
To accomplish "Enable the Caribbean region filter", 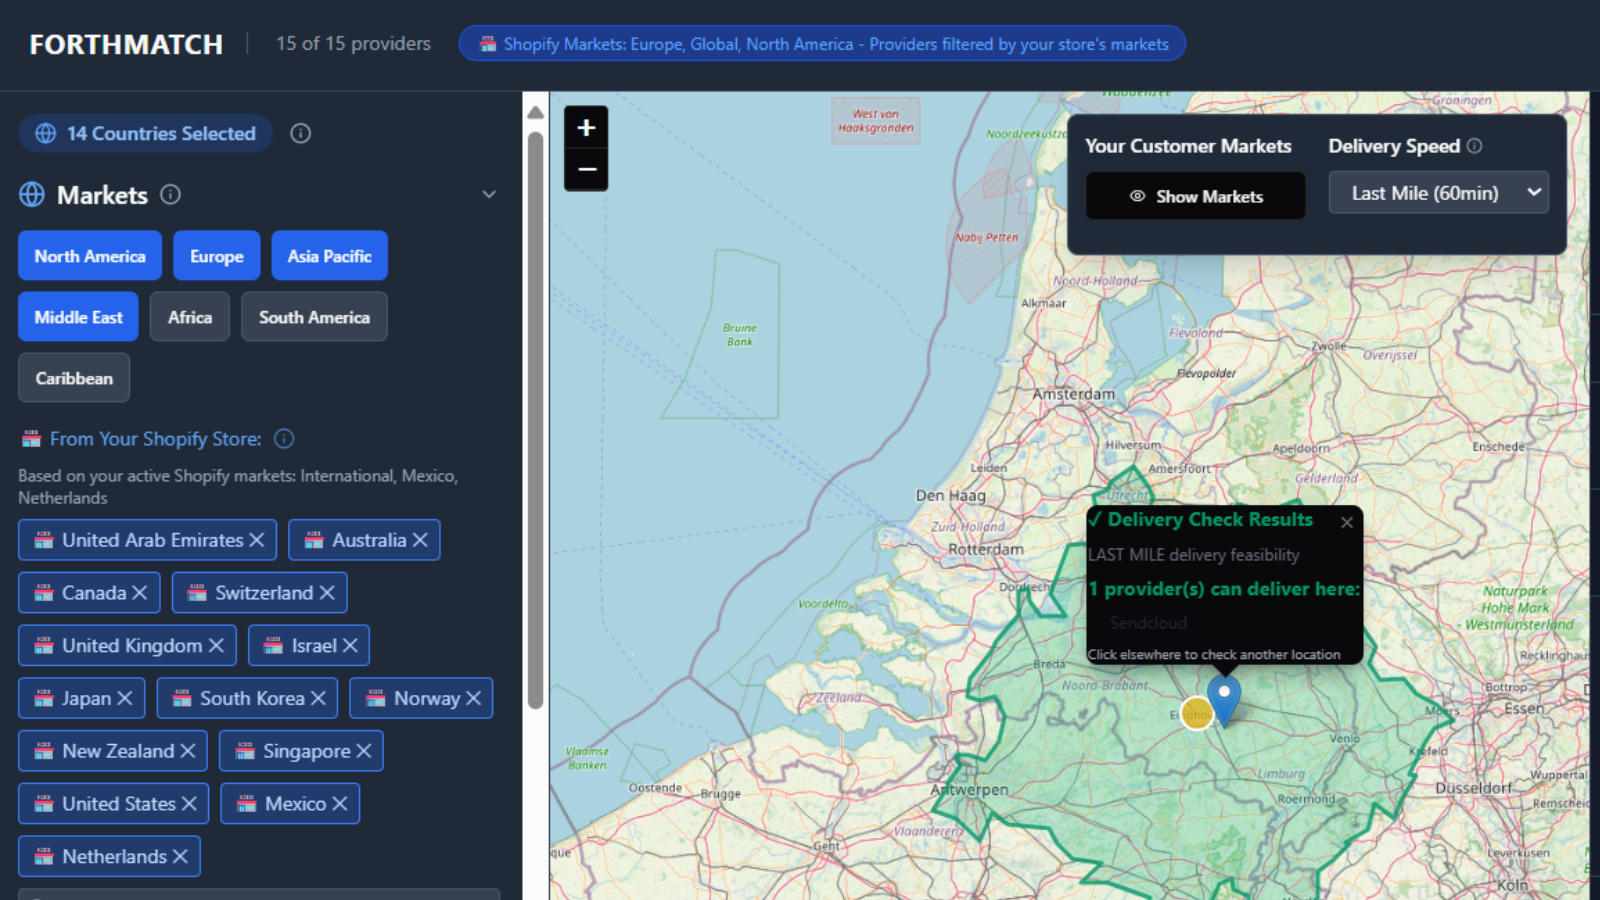I will pos(74,378).
